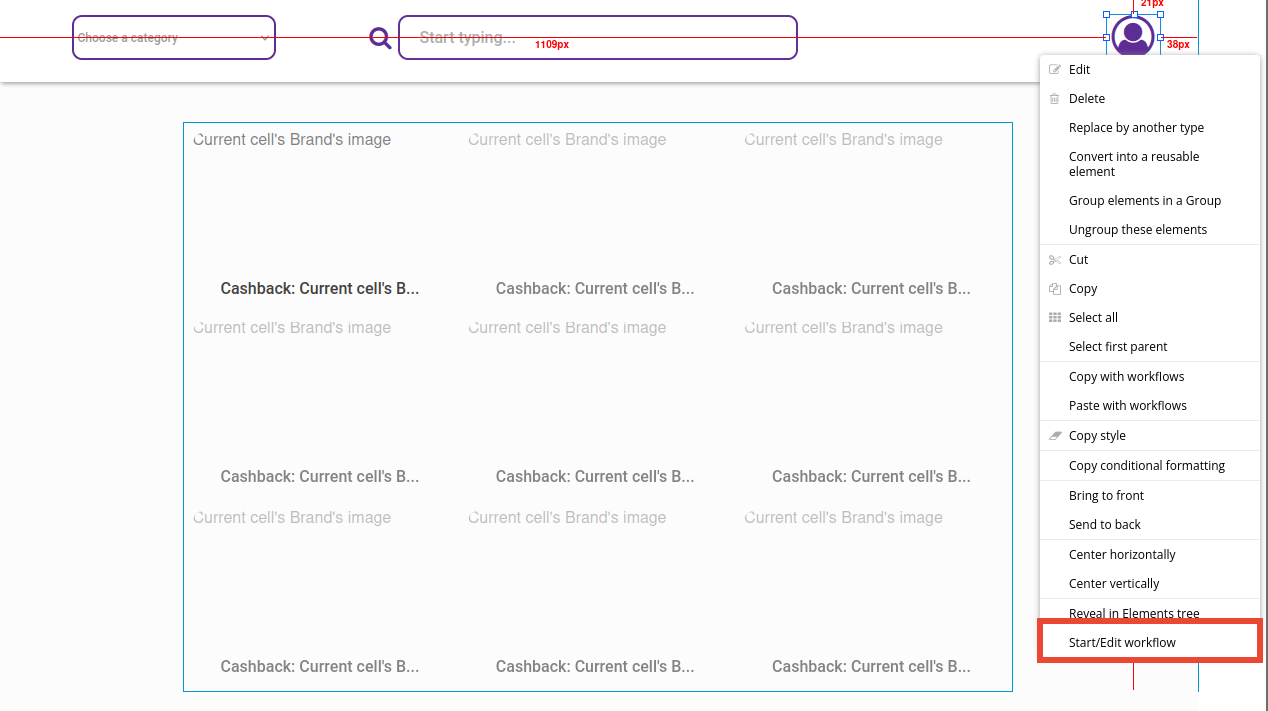Select Bring to front from the menu

[x=1106, y=495]
